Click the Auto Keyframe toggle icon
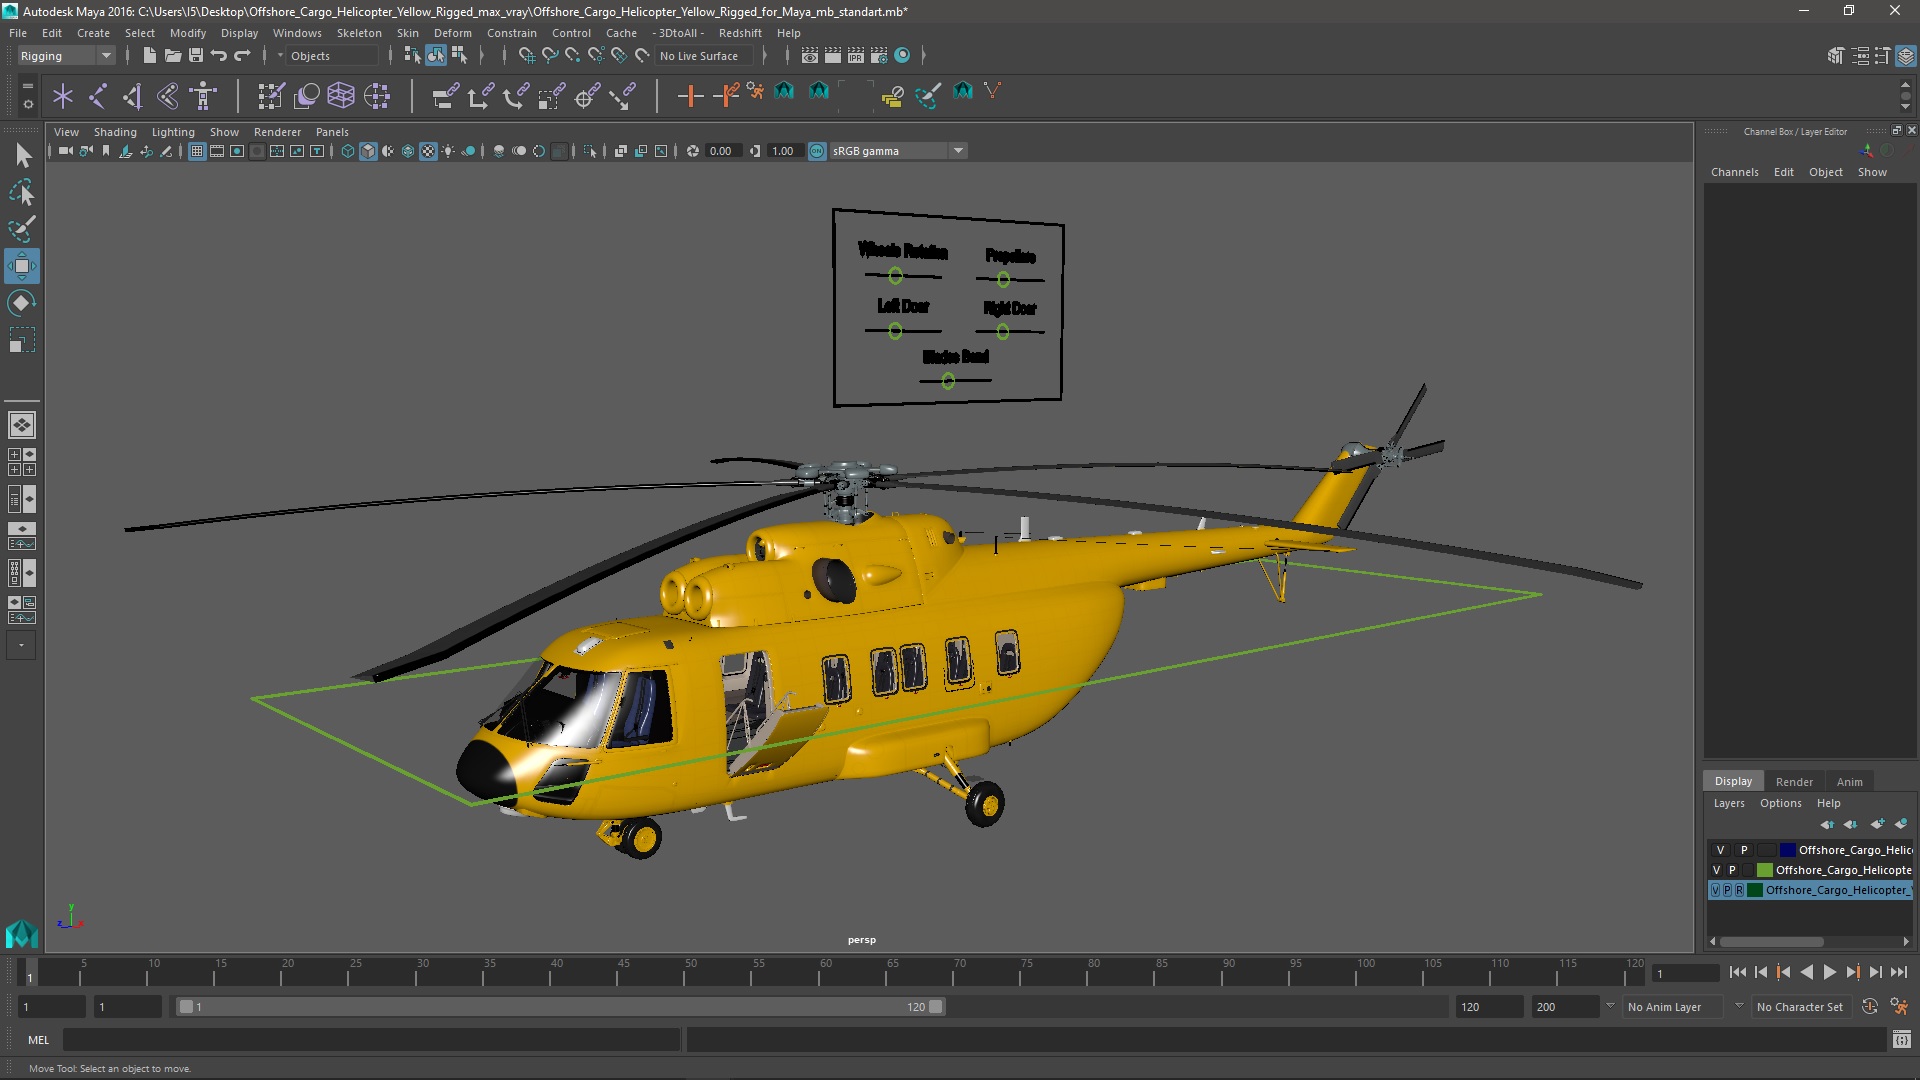The height and width of the screenshot is (1080, 1920). tap(1870, 1007)
